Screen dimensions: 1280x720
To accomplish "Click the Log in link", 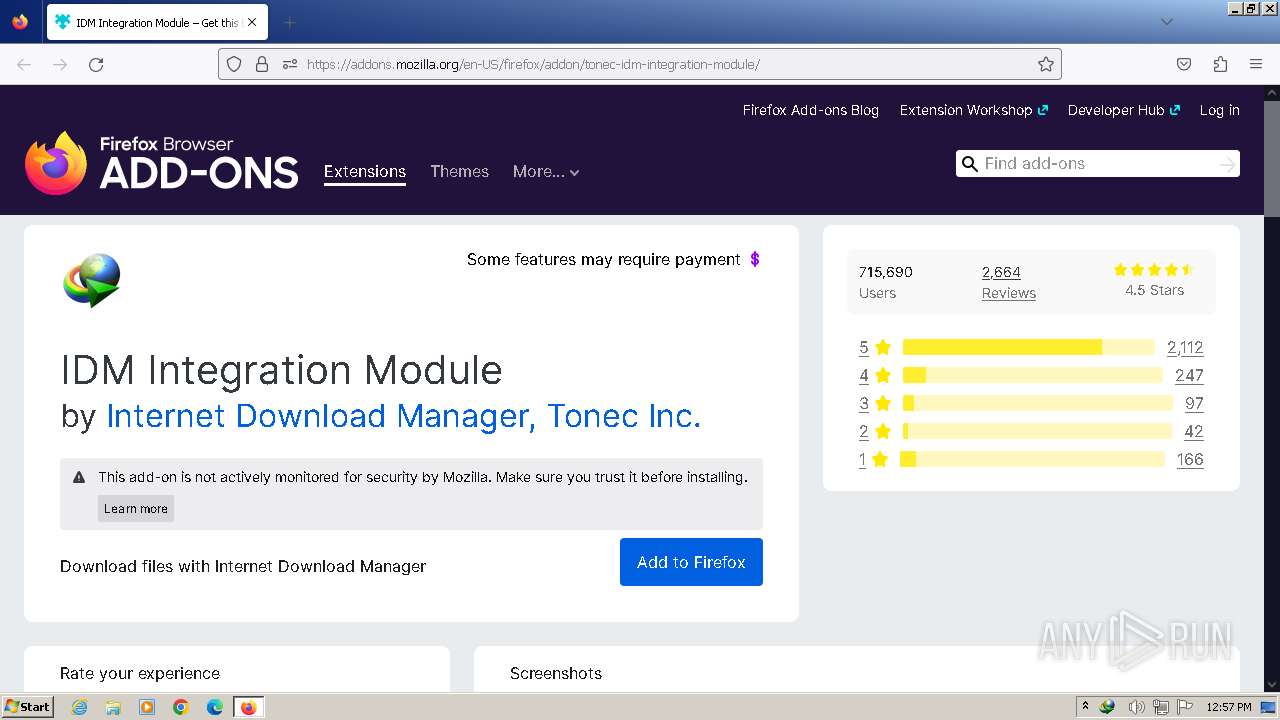I will tap(1219, 110).
